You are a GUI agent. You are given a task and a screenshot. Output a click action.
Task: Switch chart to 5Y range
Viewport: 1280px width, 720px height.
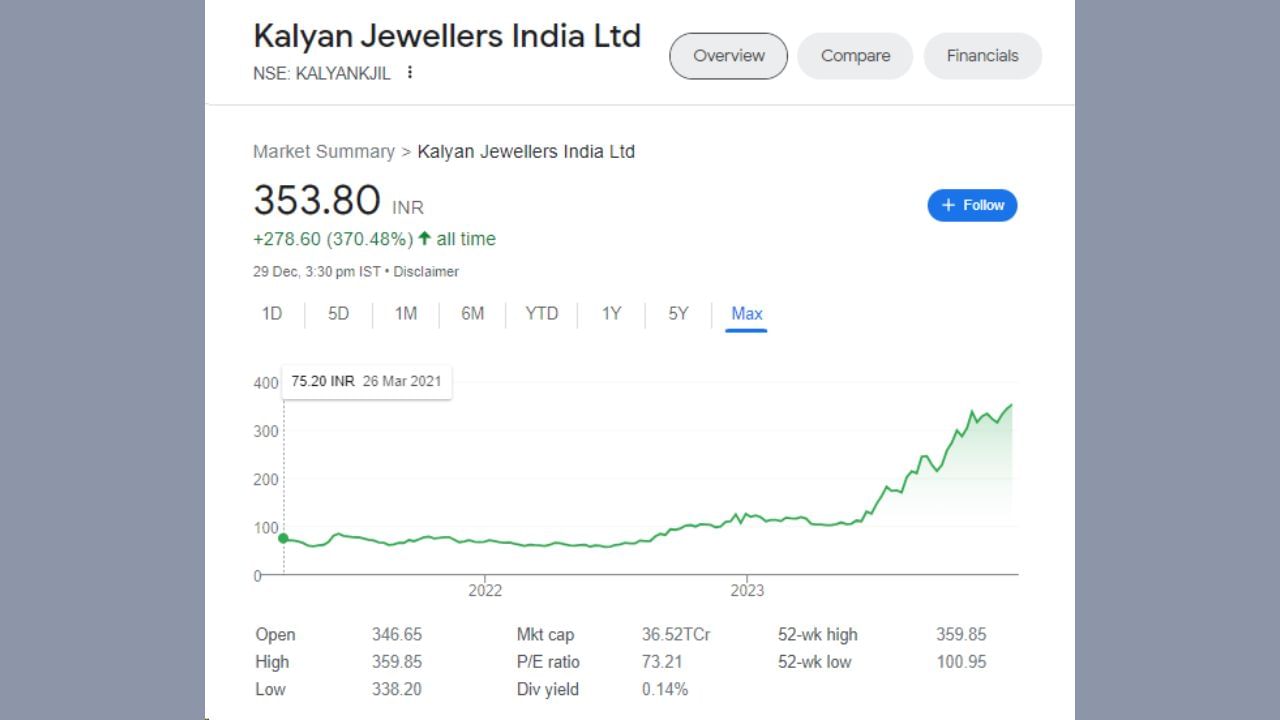678,314
